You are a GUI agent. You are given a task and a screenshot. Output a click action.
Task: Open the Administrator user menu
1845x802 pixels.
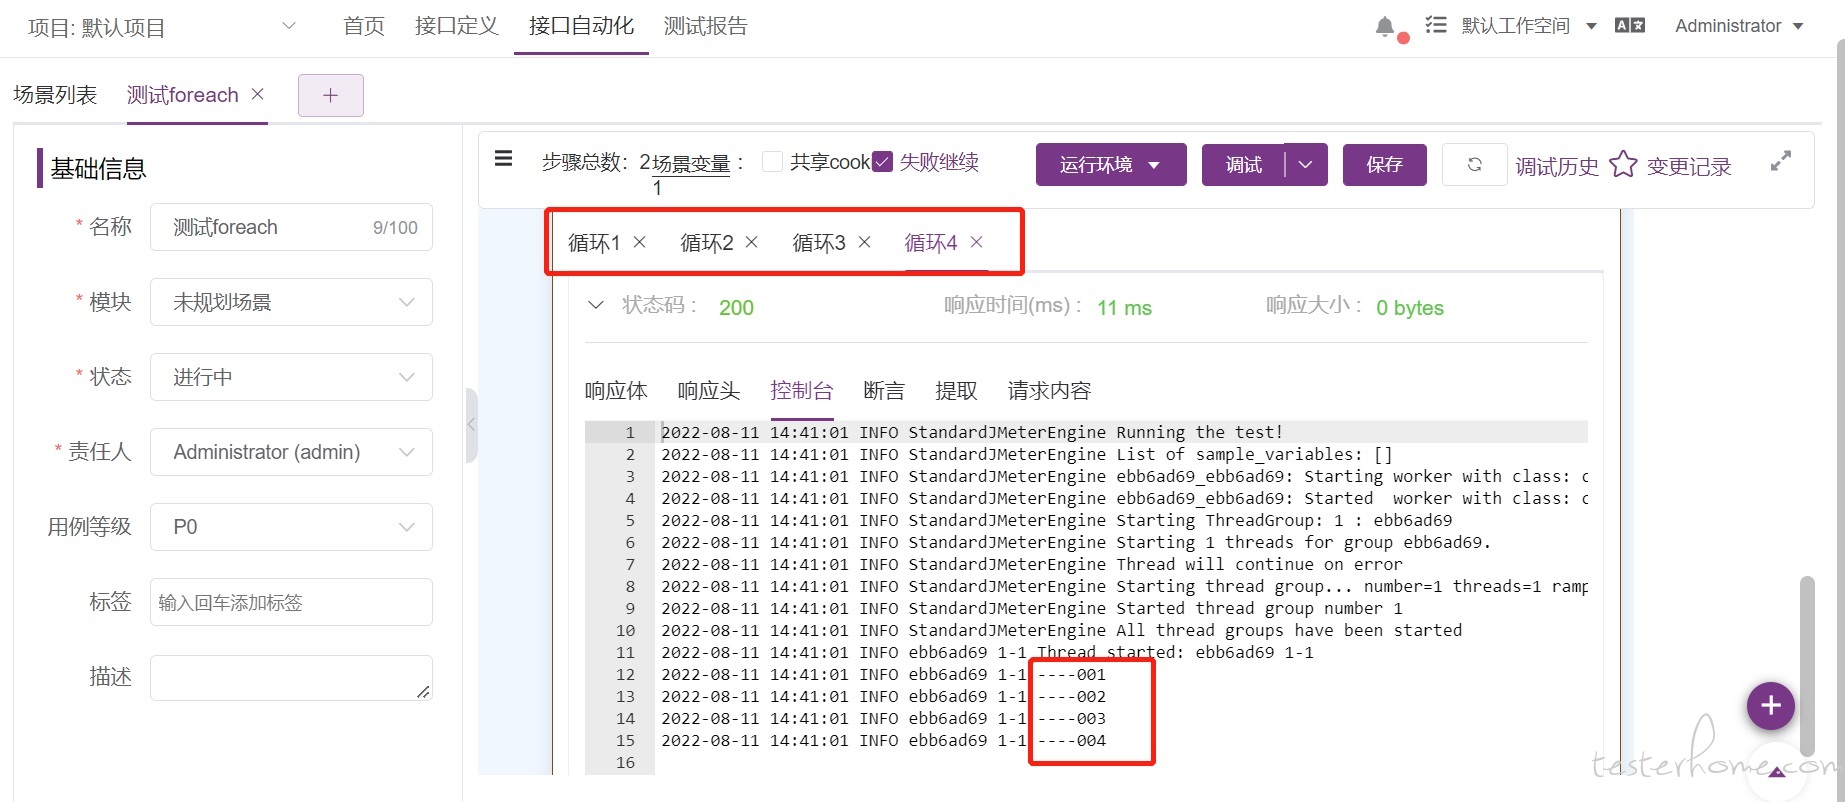tap(1739, 26)
